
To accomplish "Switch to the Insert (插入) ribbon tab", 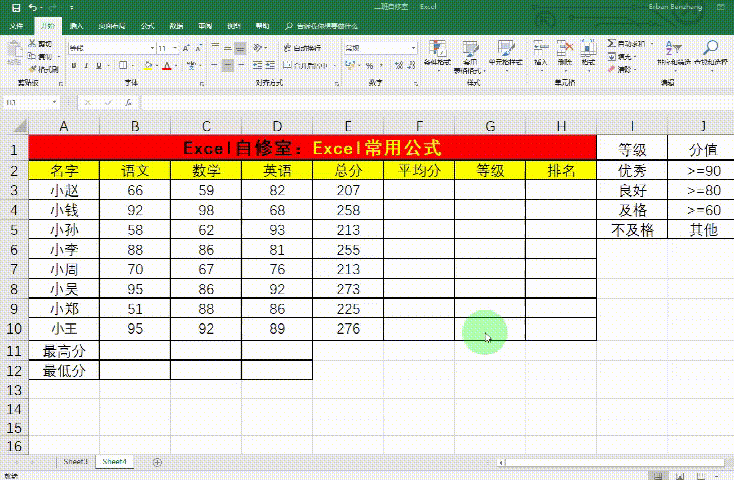I will point(76,26).
